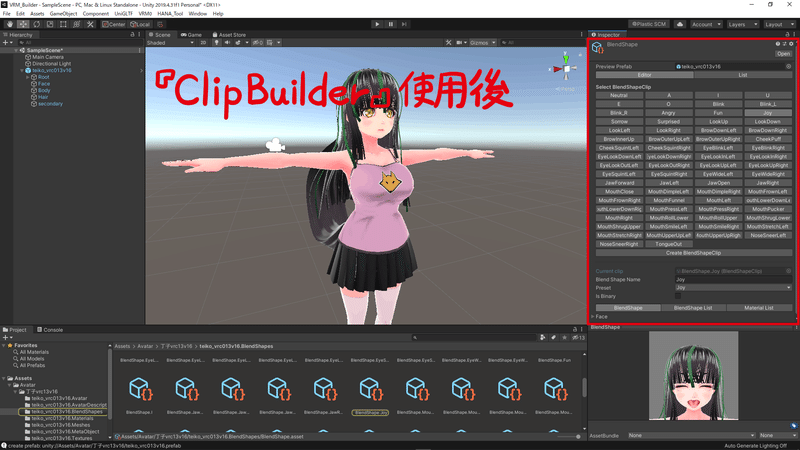Image resolution: width=800 pixels, height=450 pixels.
Task: Open custom editor tools icon
Action: coord(90,24)
